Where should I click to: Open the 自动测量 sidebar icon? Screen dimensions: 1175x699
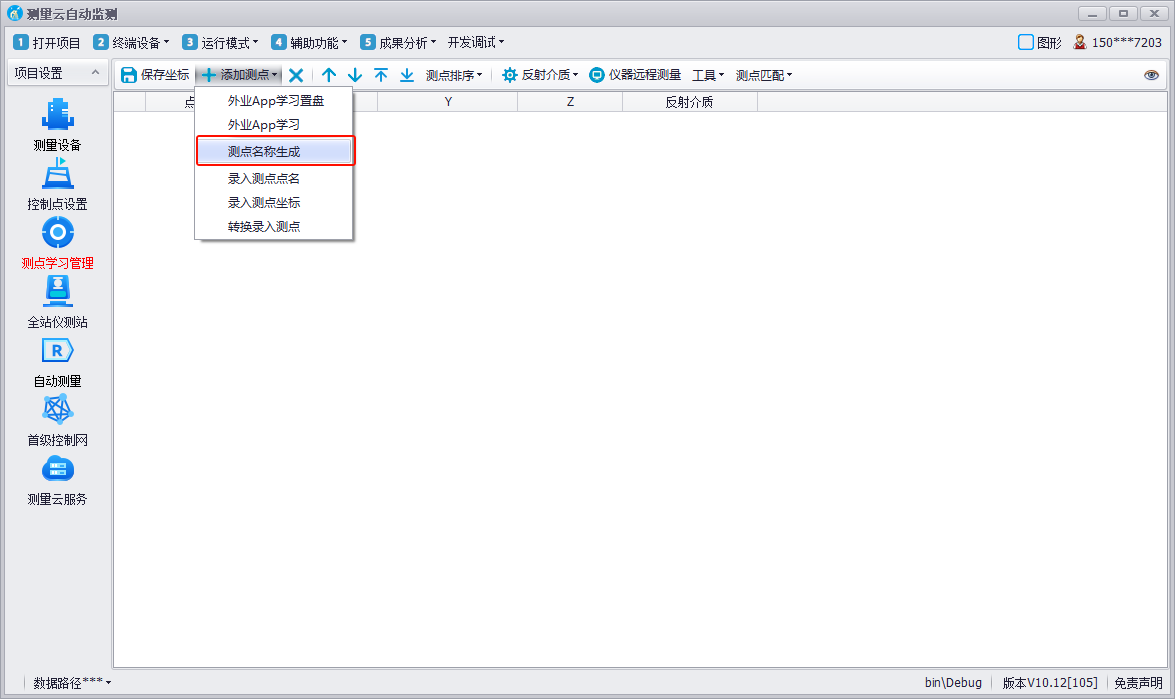(57, 351)
